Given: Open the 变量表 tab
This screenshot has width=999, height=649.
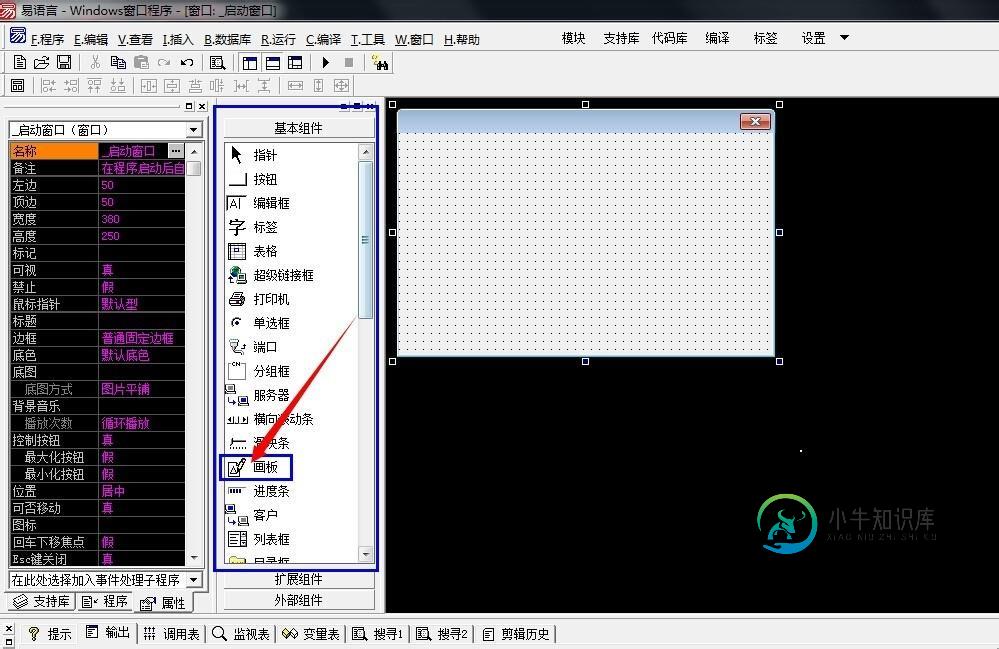Looking at the screenshot, I should pyautogui.click(x=311, y=634).
